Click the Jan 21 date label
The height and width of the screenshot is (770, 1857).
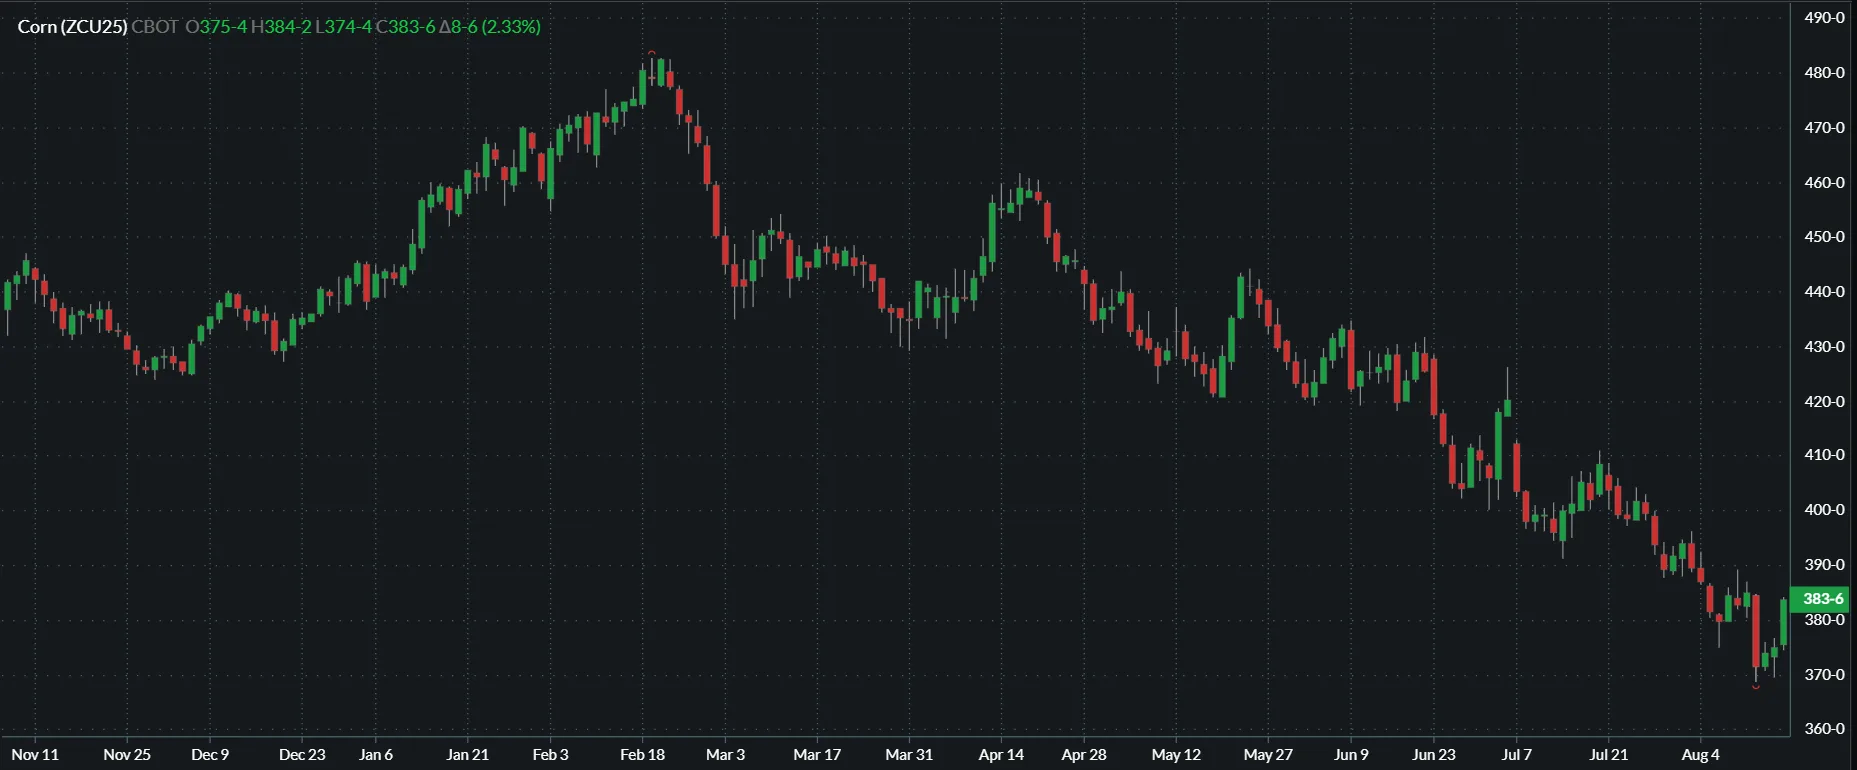467,755
